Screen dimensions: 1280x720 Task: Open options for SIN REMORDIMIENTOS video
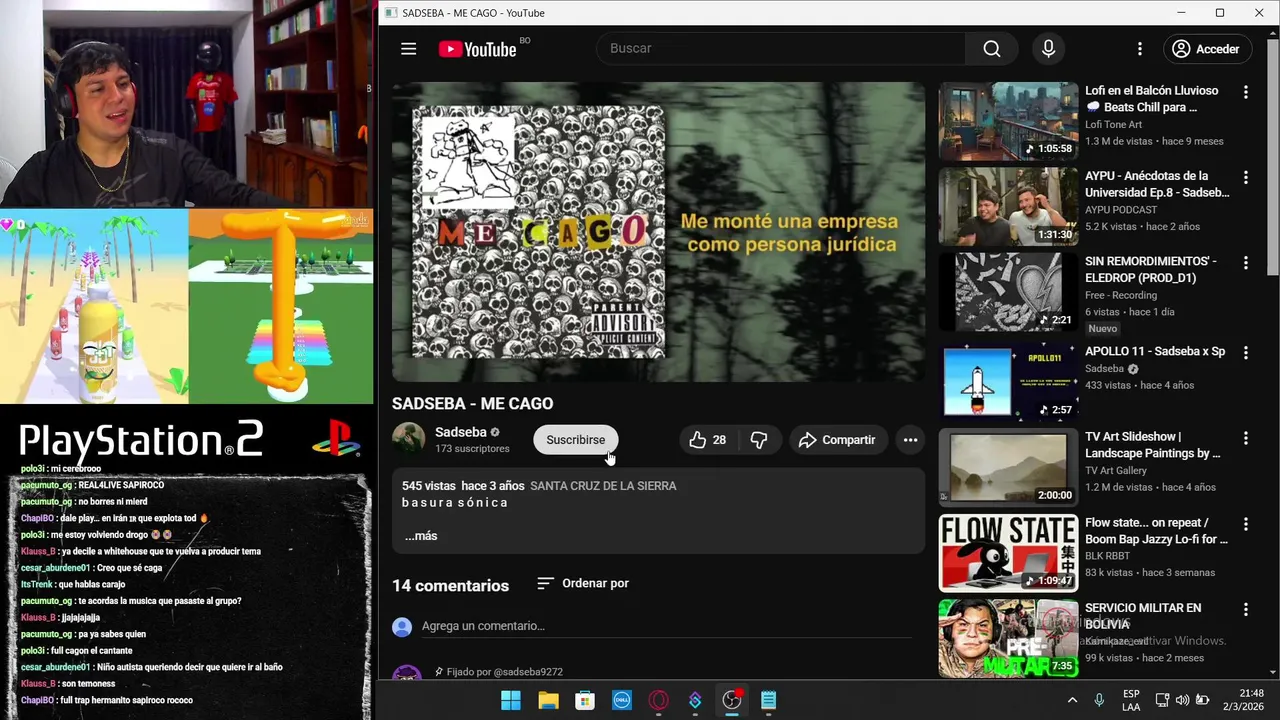[1246, 263]
